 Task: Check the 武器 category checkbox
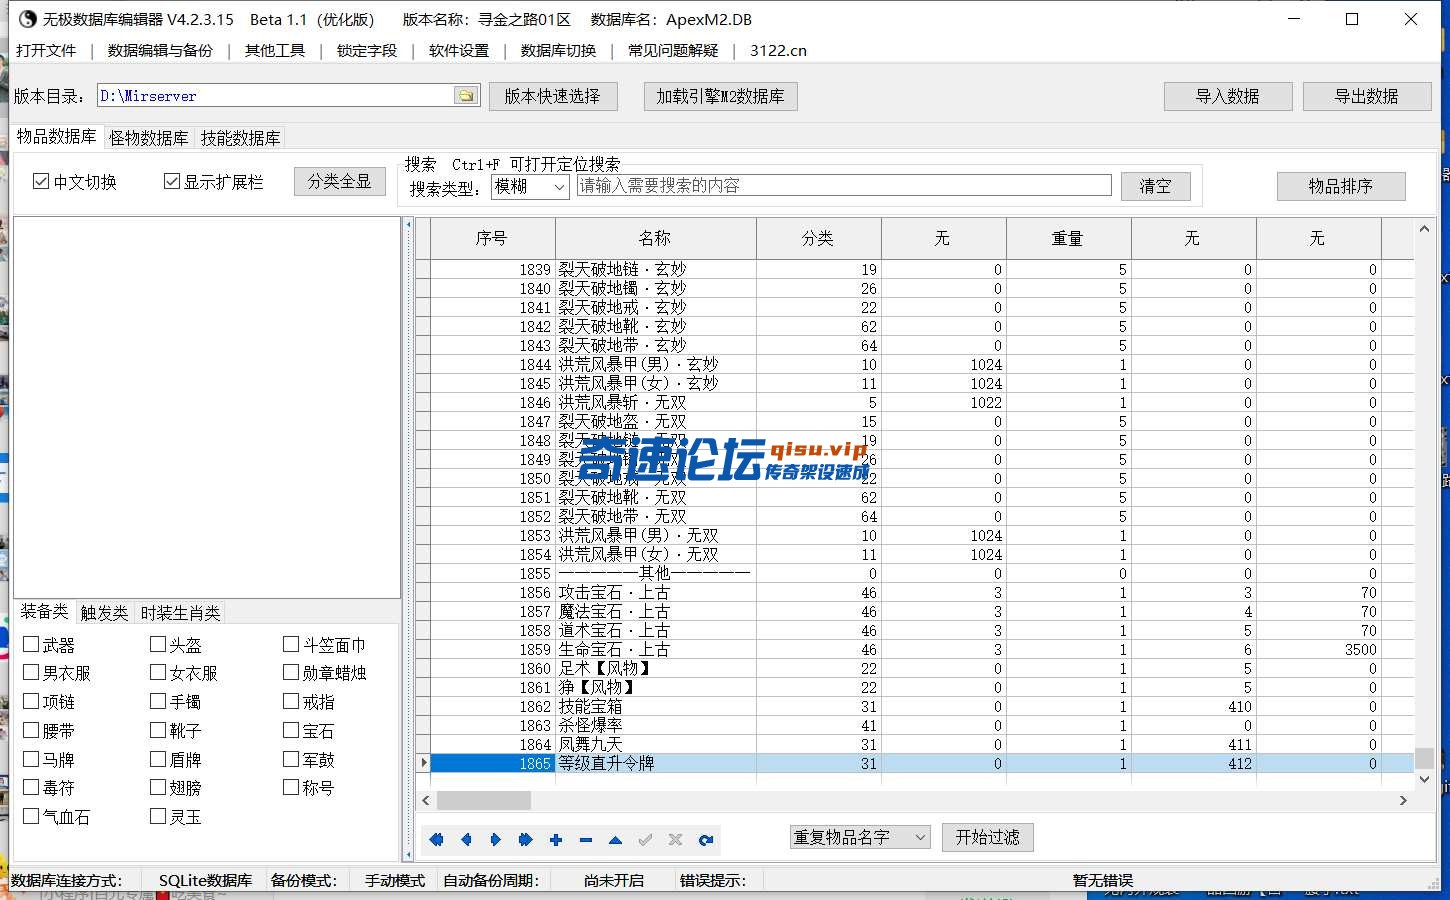[x=31, y=644]
